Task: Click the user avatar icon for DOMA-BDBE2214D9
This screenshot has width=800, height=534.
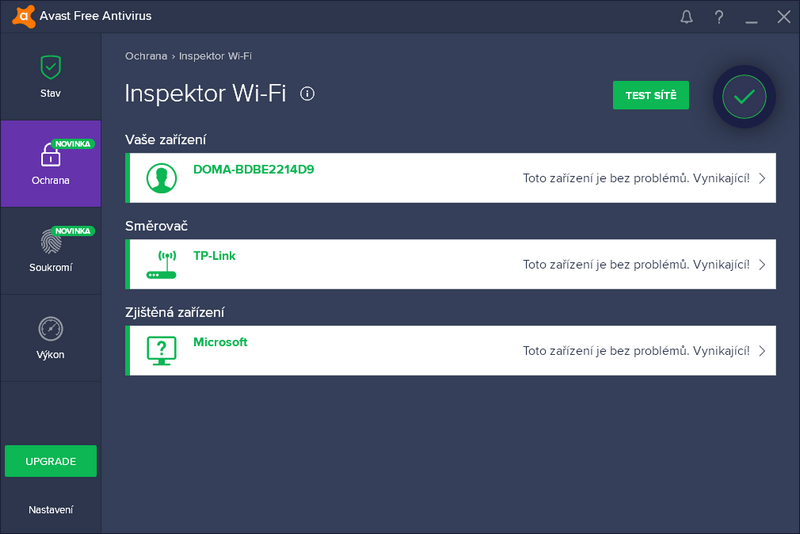Action: [161, 178]
